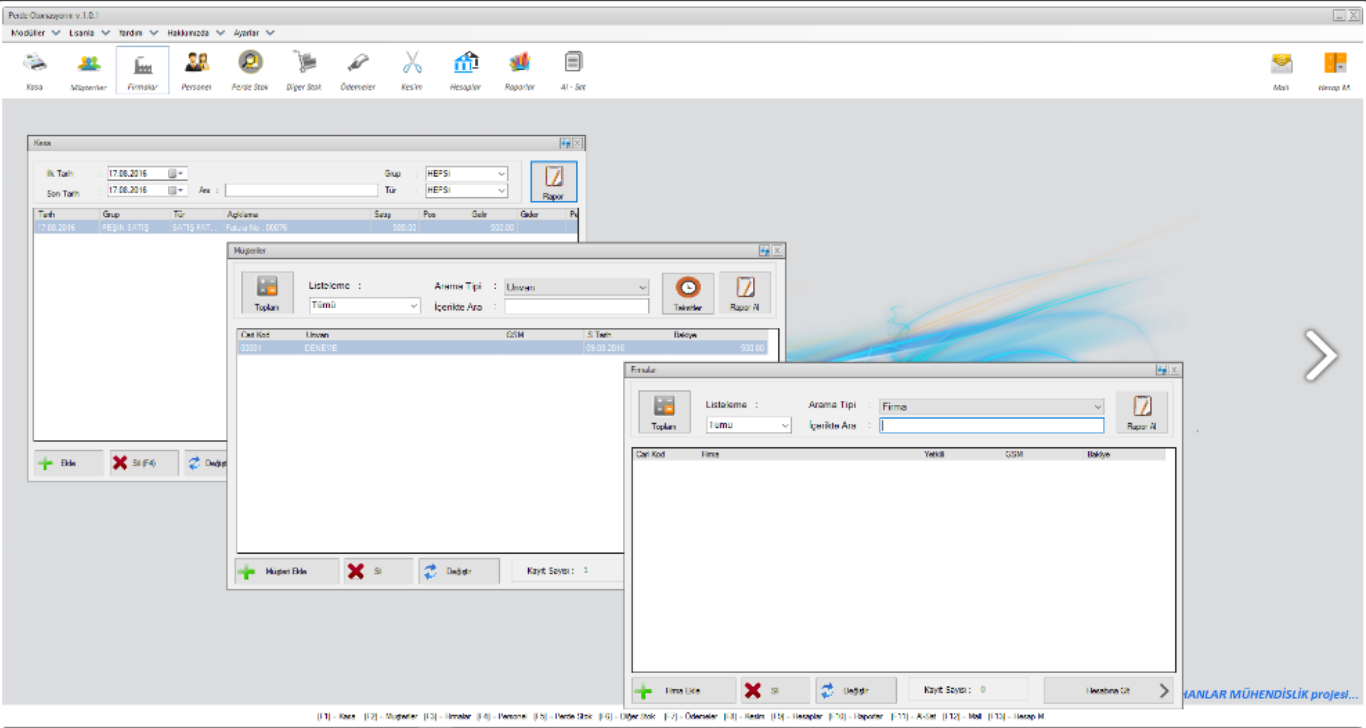The image size is (1366, 728).
Task: Click the Hesabına Git button
Action: click(1108, 691)
